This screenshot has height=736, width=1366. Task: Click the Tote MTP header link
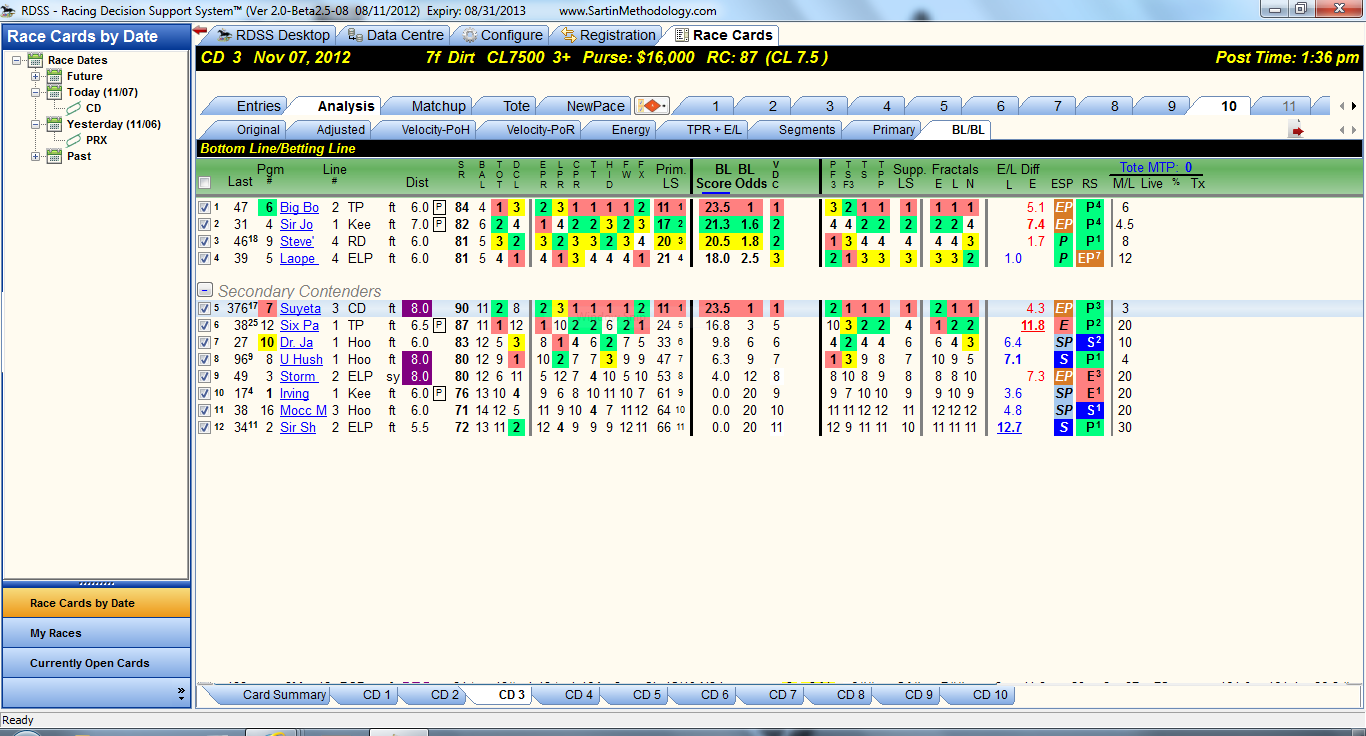[1158, 168]
